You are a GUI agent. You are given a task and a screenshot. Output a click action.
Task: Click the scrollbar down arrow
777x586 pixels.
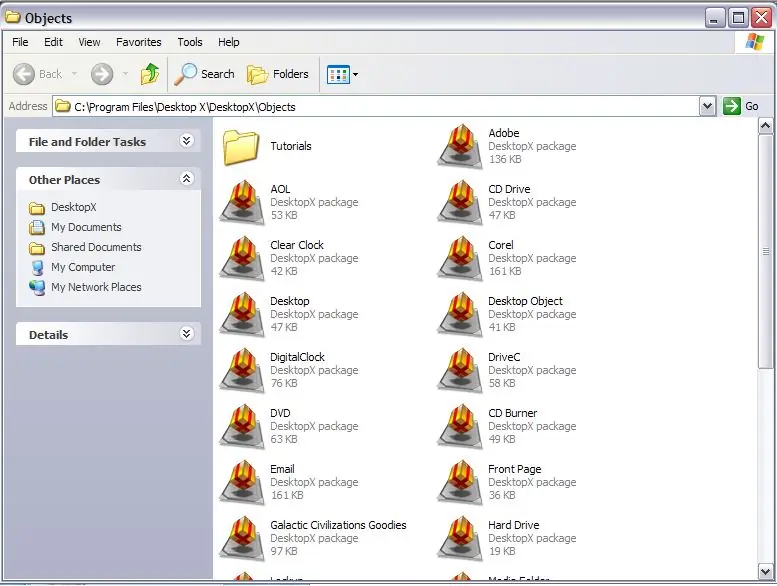pyautogui.click(x=765, y=572)
